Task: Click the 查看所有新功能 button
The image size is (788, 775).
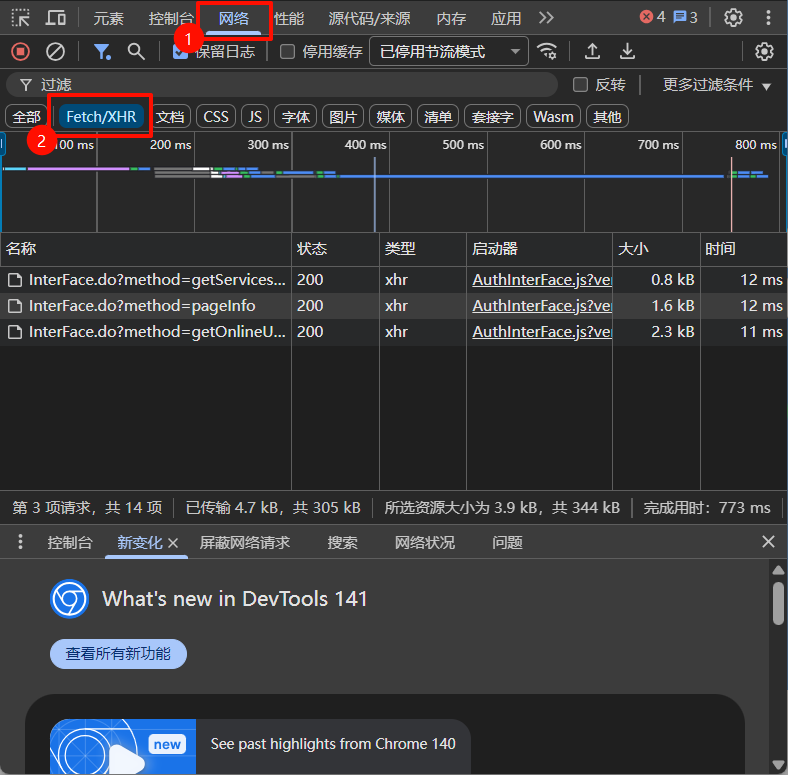Action: [x=118, y=654]
